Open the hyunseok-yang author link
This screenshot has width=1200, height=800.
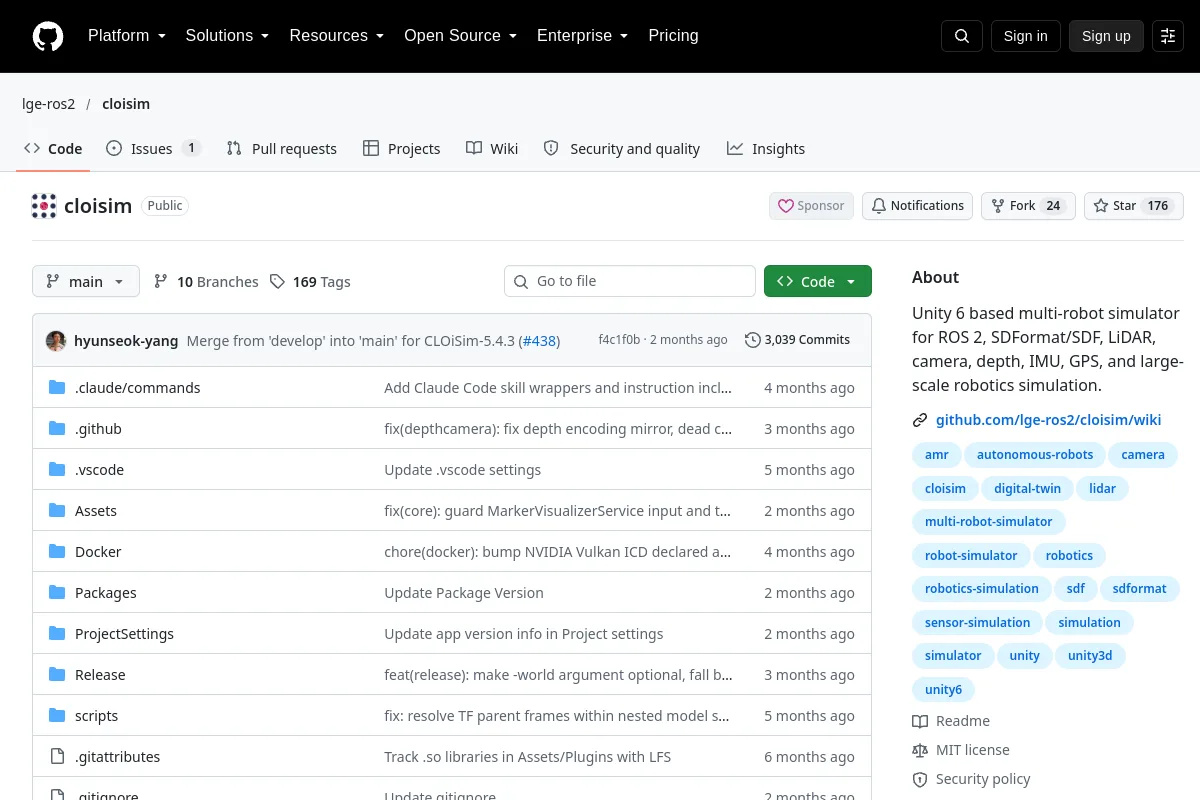(126, 340)
